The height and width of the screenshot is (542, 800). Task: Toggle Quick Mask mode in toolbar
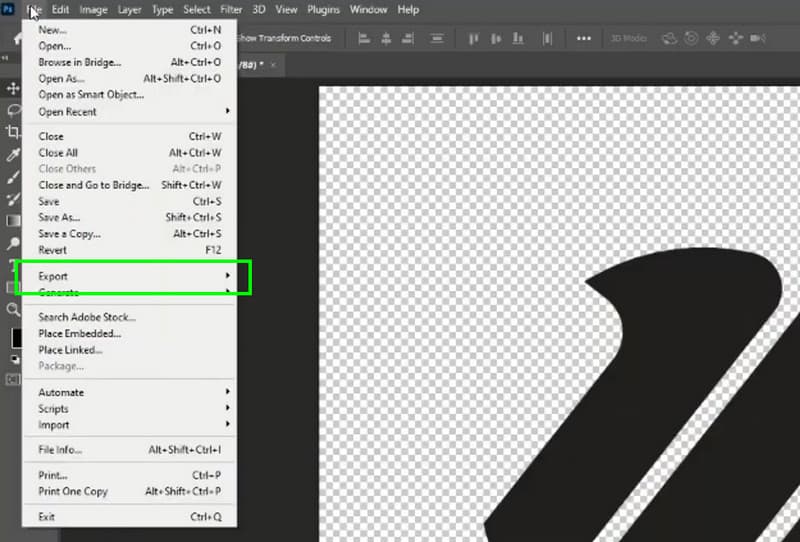(13, 379)
